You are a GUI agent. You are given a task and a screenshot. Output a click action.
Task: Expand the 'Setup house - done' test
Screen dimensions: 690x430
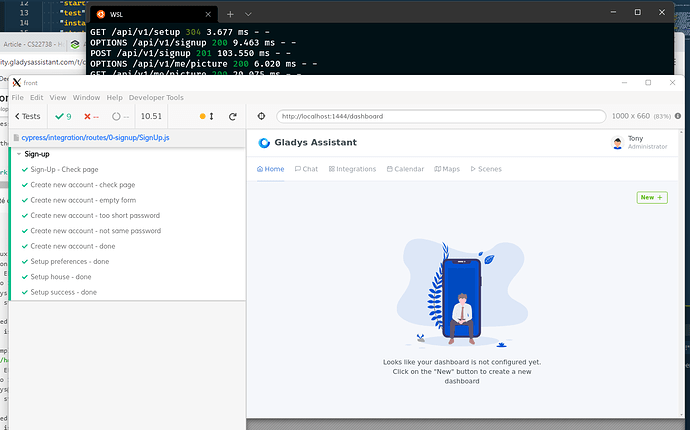pos(61,277)
